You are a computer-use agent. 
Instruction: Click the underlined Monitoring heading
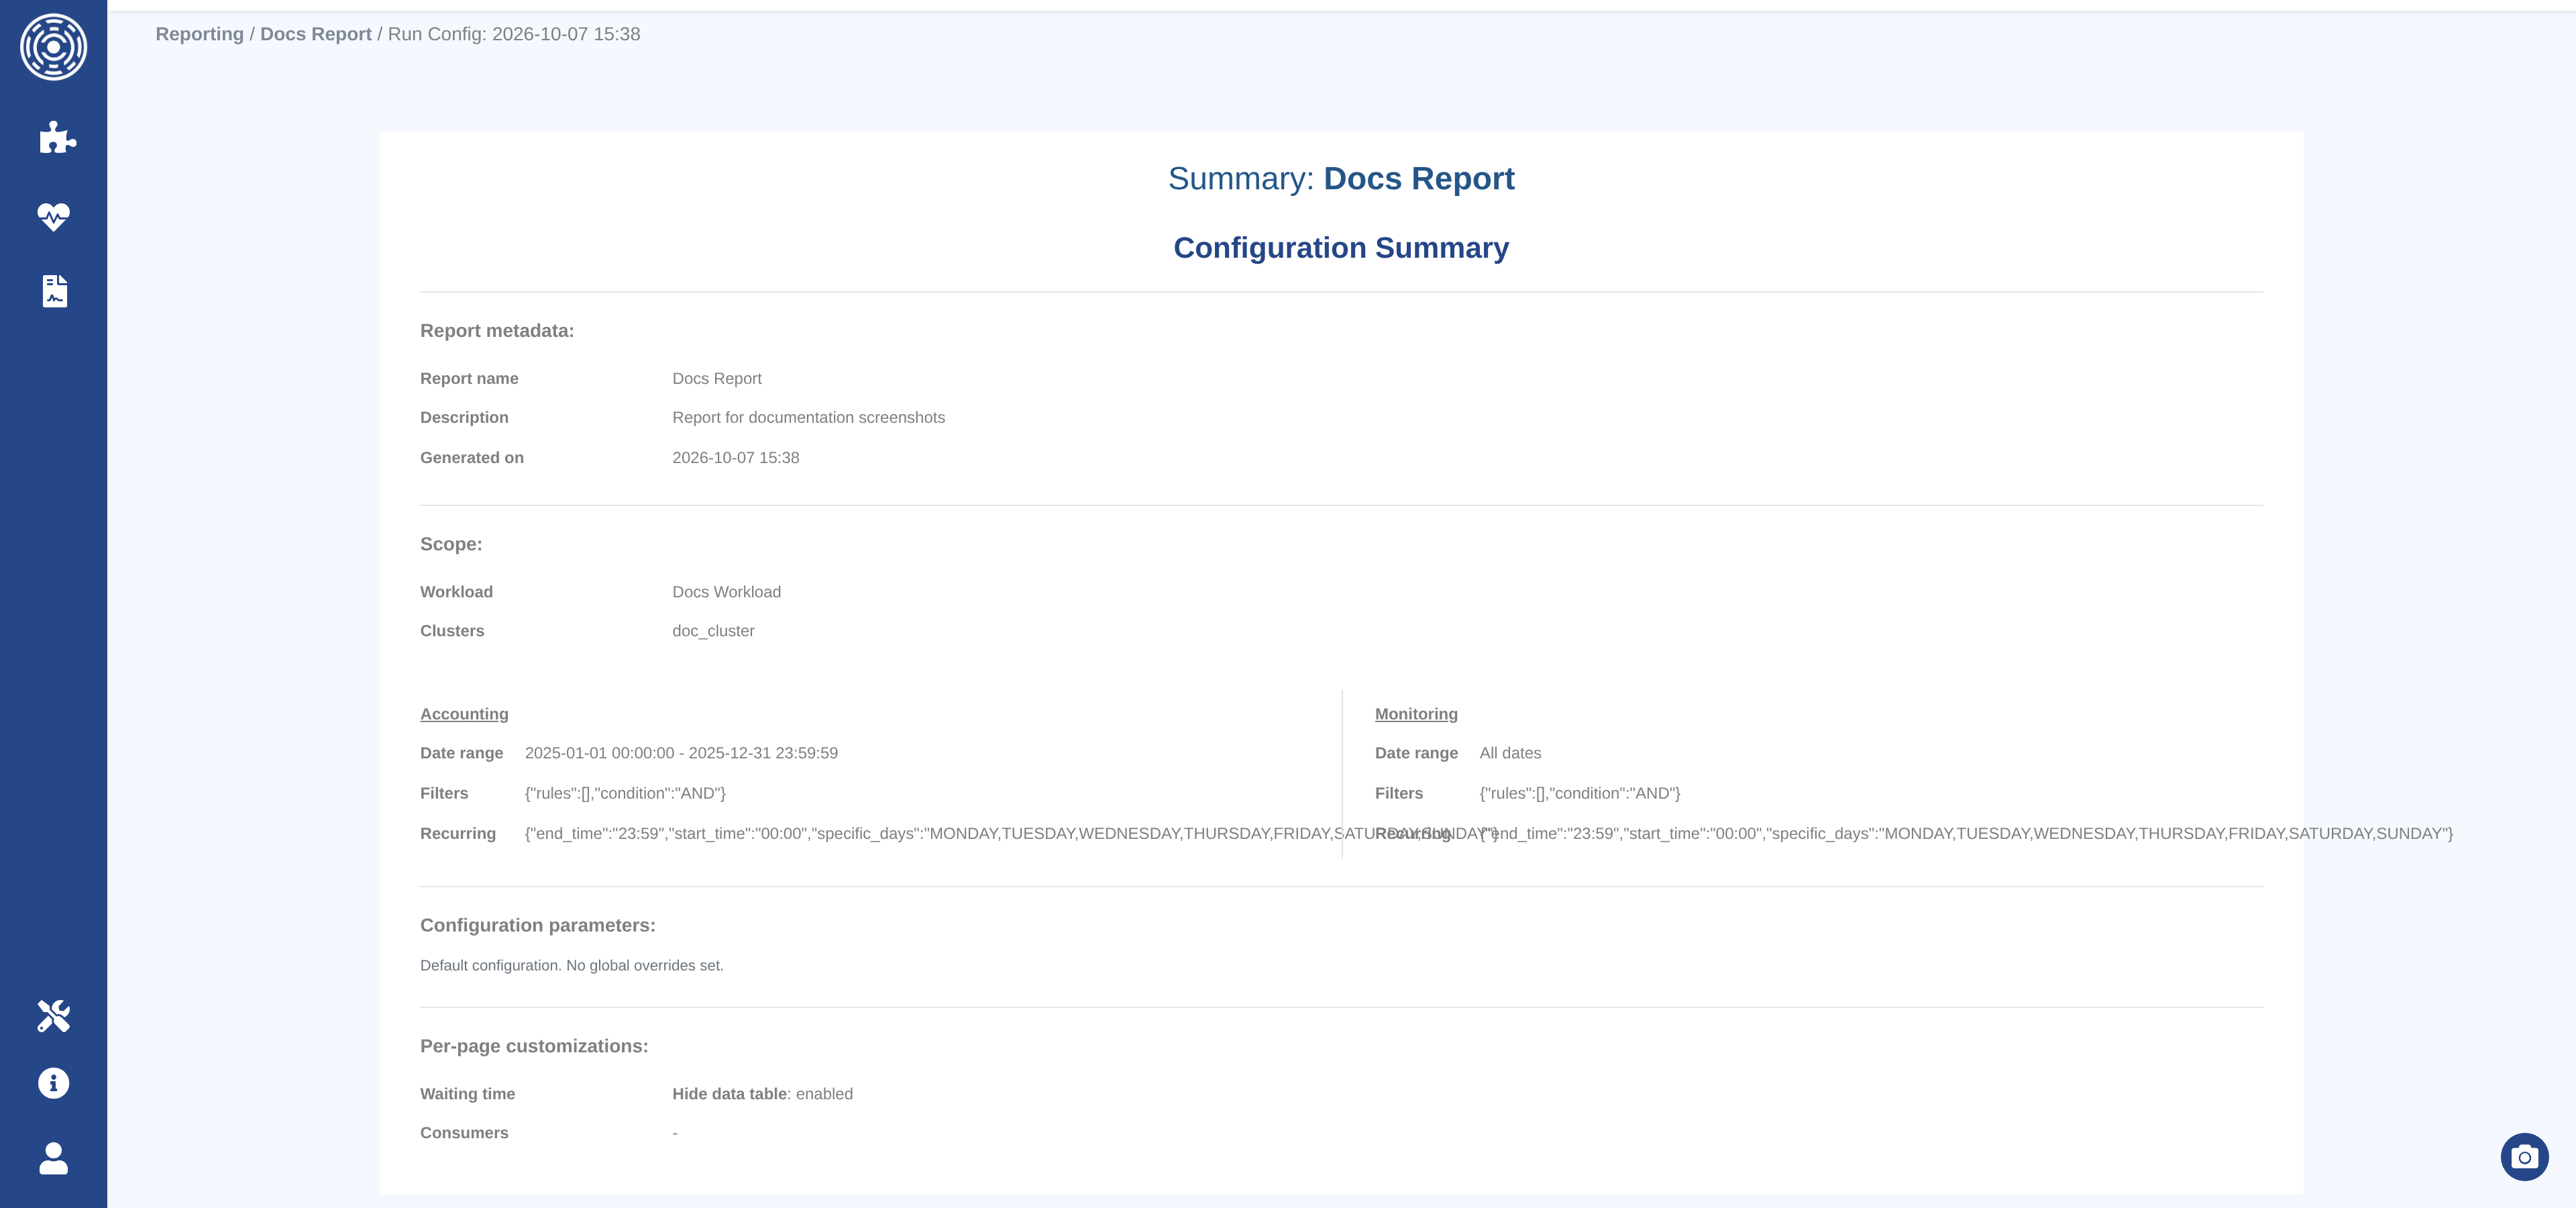pos(1416,714)
